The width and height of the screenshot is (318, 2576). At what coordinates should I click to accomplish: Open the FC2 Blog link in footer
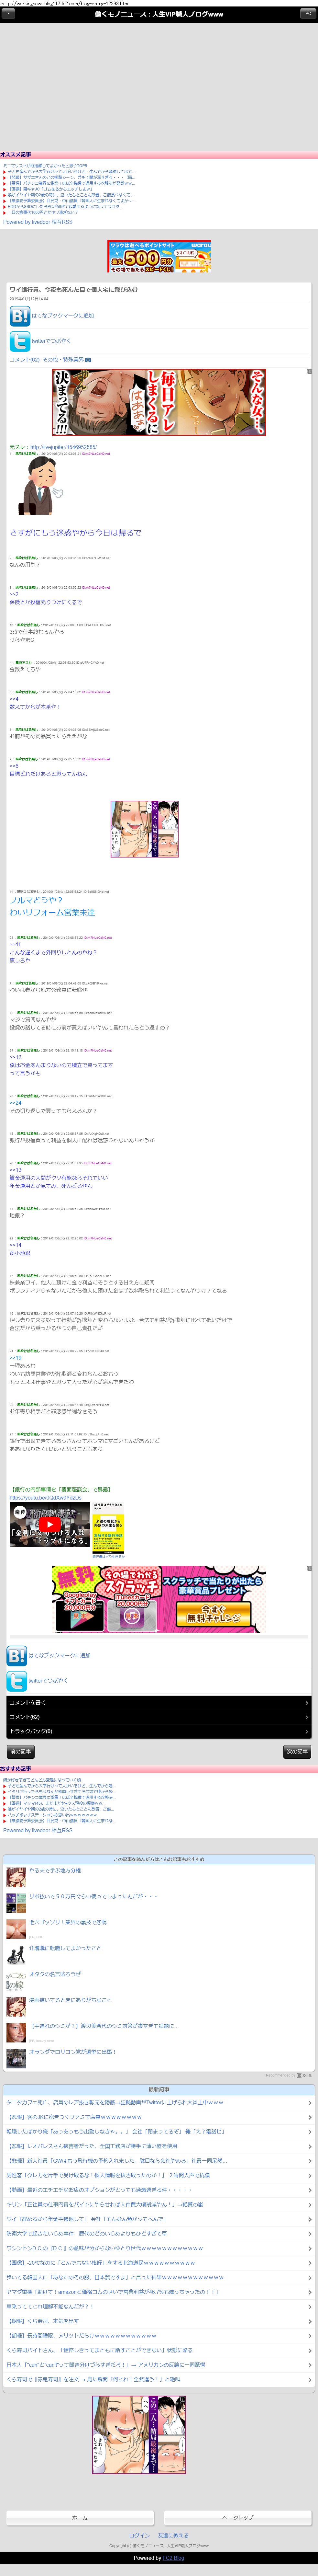coord(173,2558)
